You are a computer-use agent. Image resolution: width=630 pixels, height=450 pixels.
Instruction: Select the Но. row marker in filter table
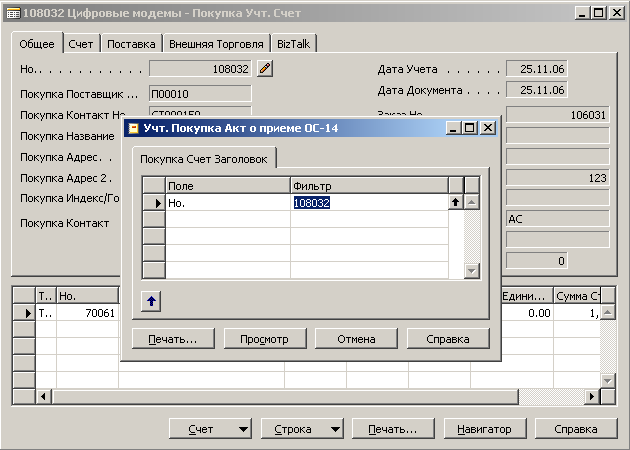click(154, 203)
